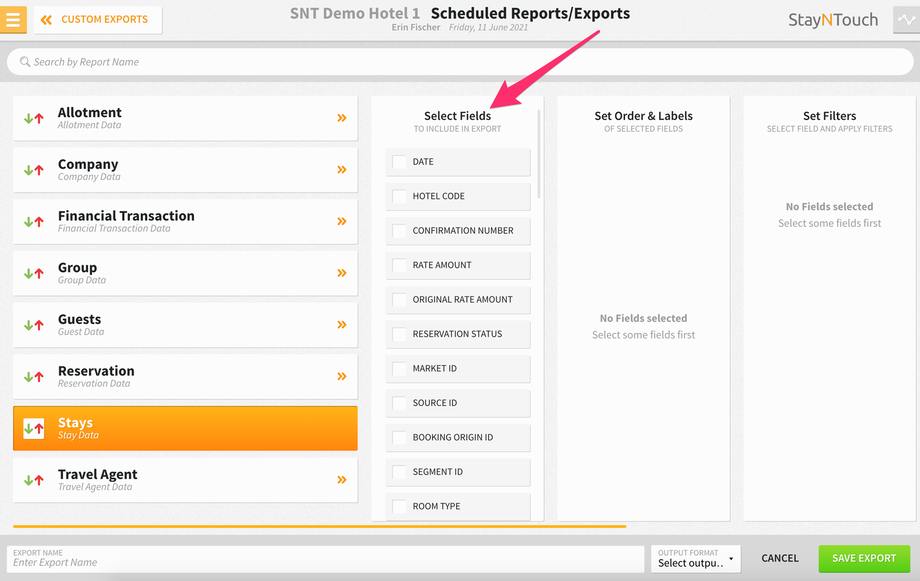
Task: Click the Guests up-down arrows icon
Action: click(x=33, y=325)
